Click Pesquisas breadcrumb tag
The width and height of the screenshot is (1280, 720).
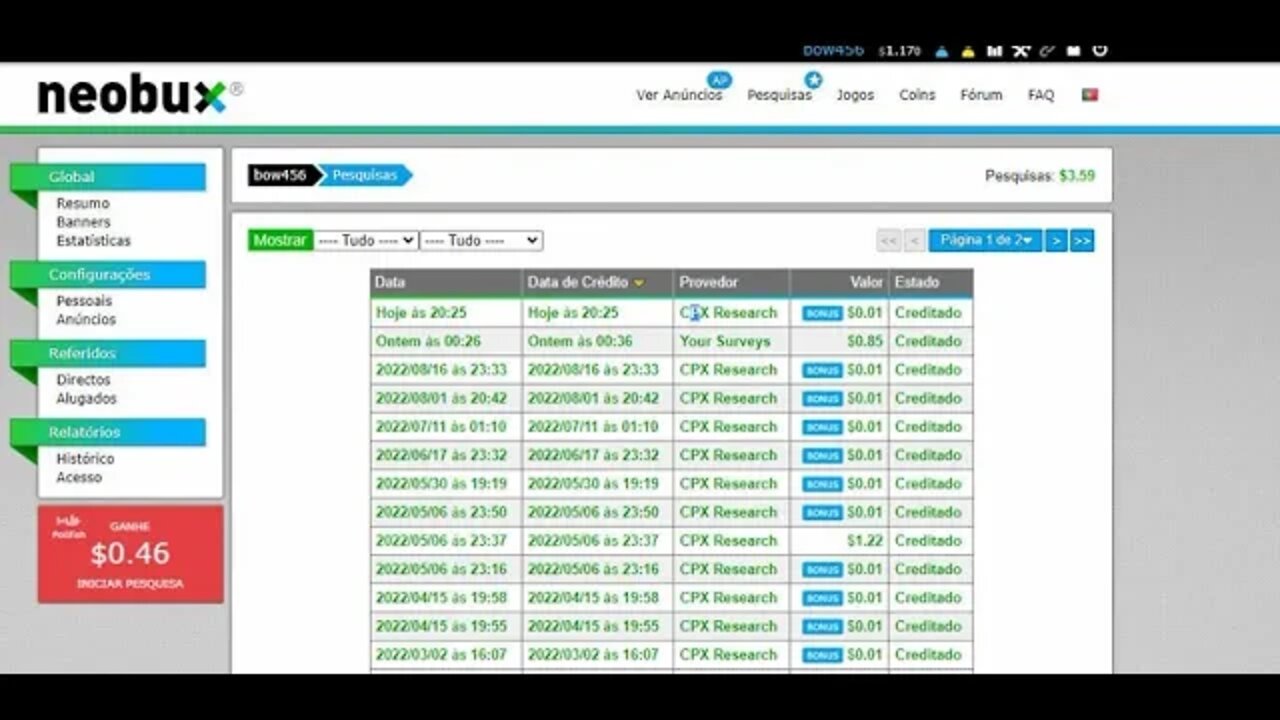pyautogui.click(x=364, y=175)
